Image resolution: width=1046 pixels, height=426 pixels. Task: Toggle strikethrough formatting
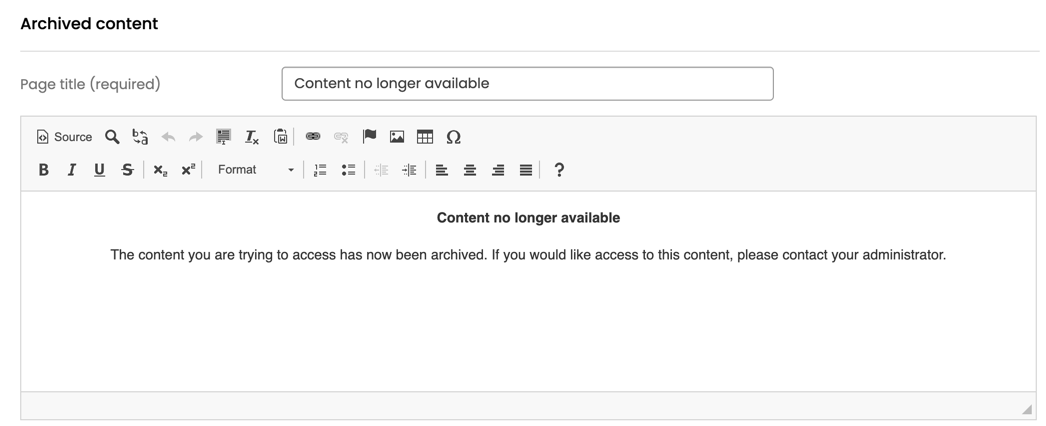click(x=127, y=170)
